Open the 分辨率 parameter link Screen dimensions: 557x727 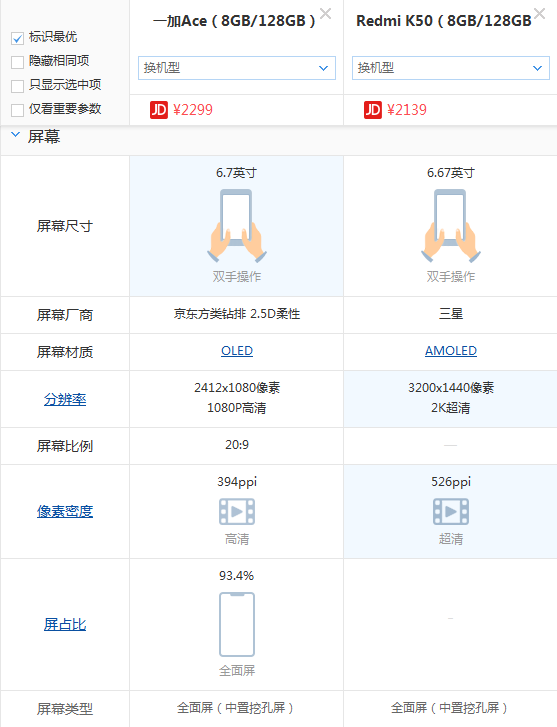pyautogui.click(x=65, y=399)
